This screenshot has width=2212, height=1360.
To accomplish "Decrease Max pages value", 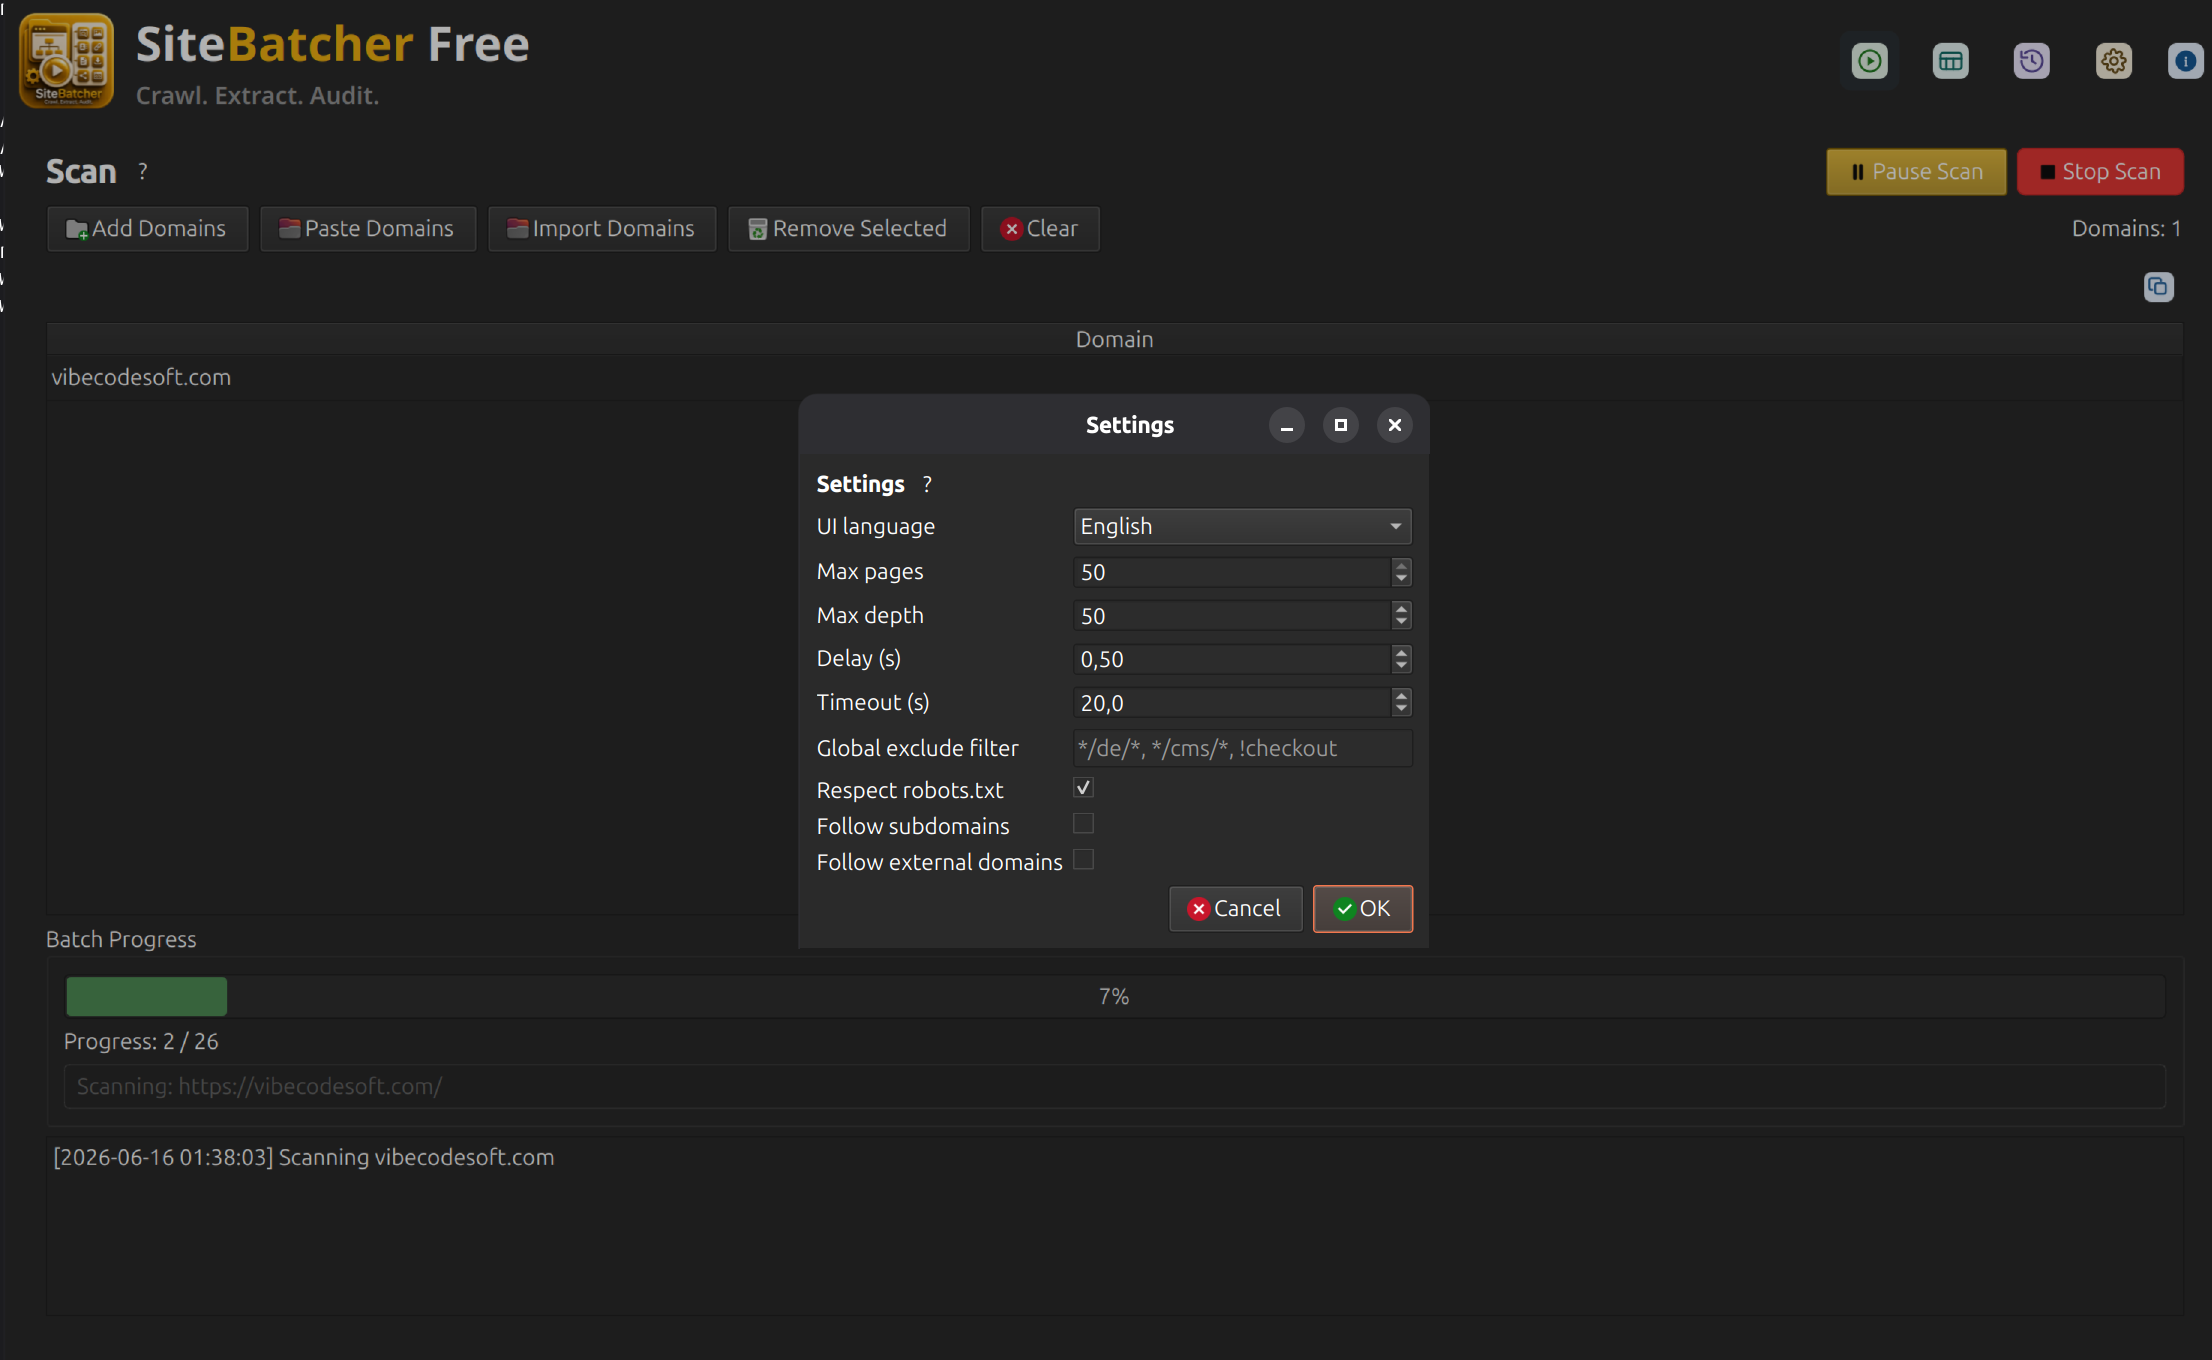I will coord(1401,579).
